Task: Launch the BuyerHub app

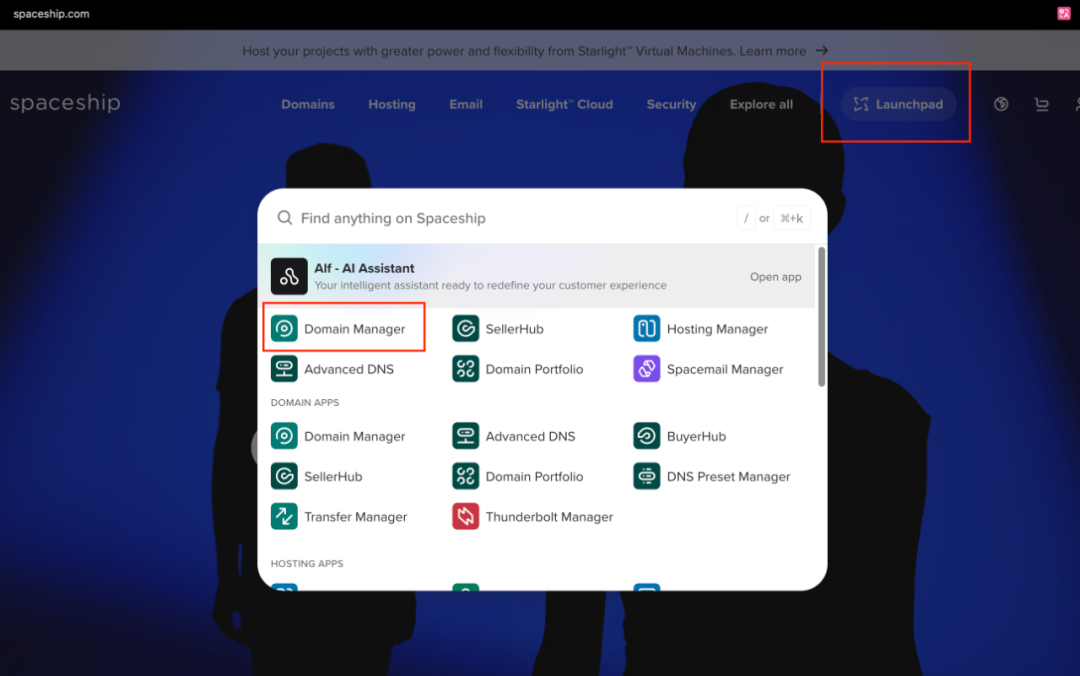Action: (x=680, y=436)
